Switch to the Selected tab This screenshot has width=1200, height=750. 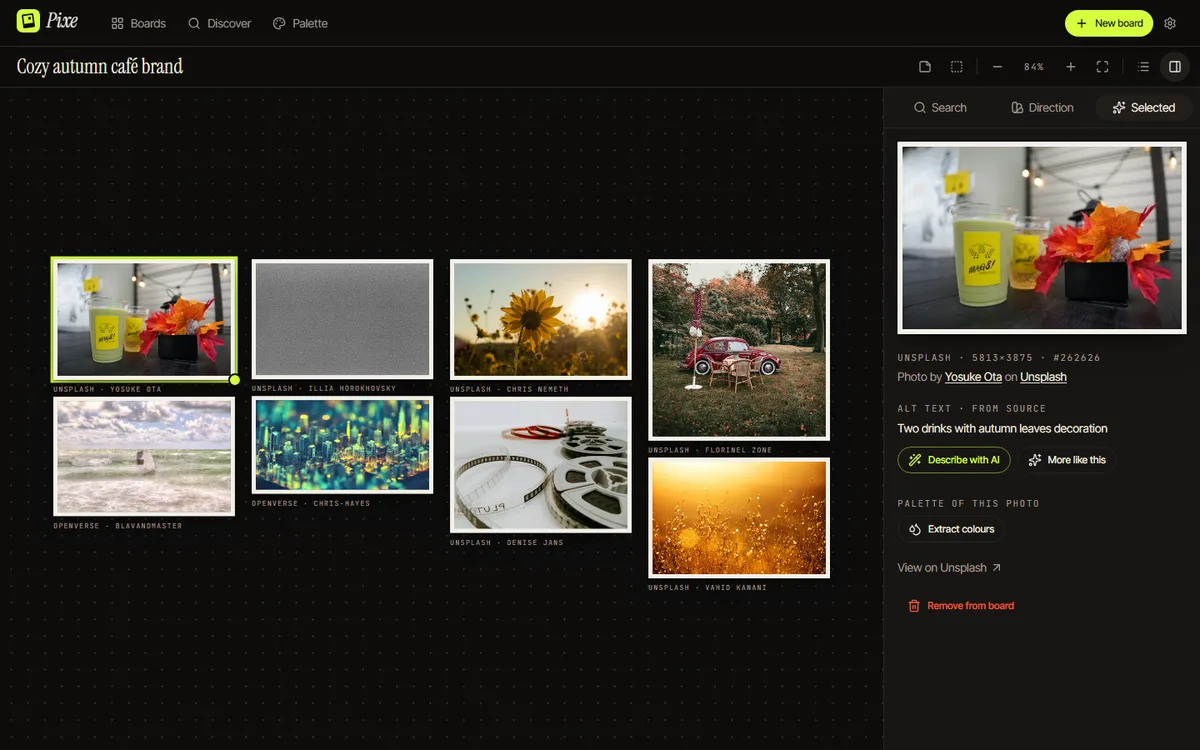[x=1144, y=108]
